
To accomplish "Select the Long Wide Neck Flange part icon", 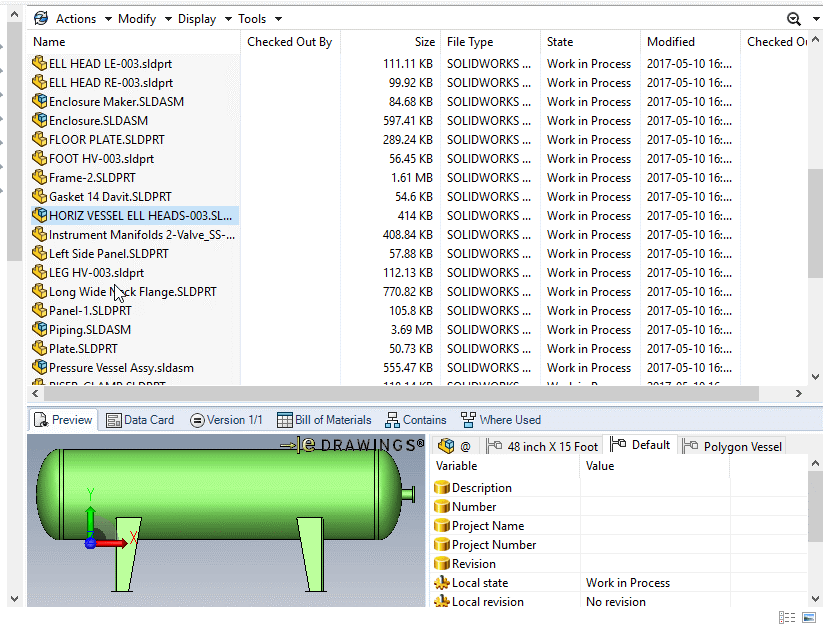I will (x=39, y=291).
